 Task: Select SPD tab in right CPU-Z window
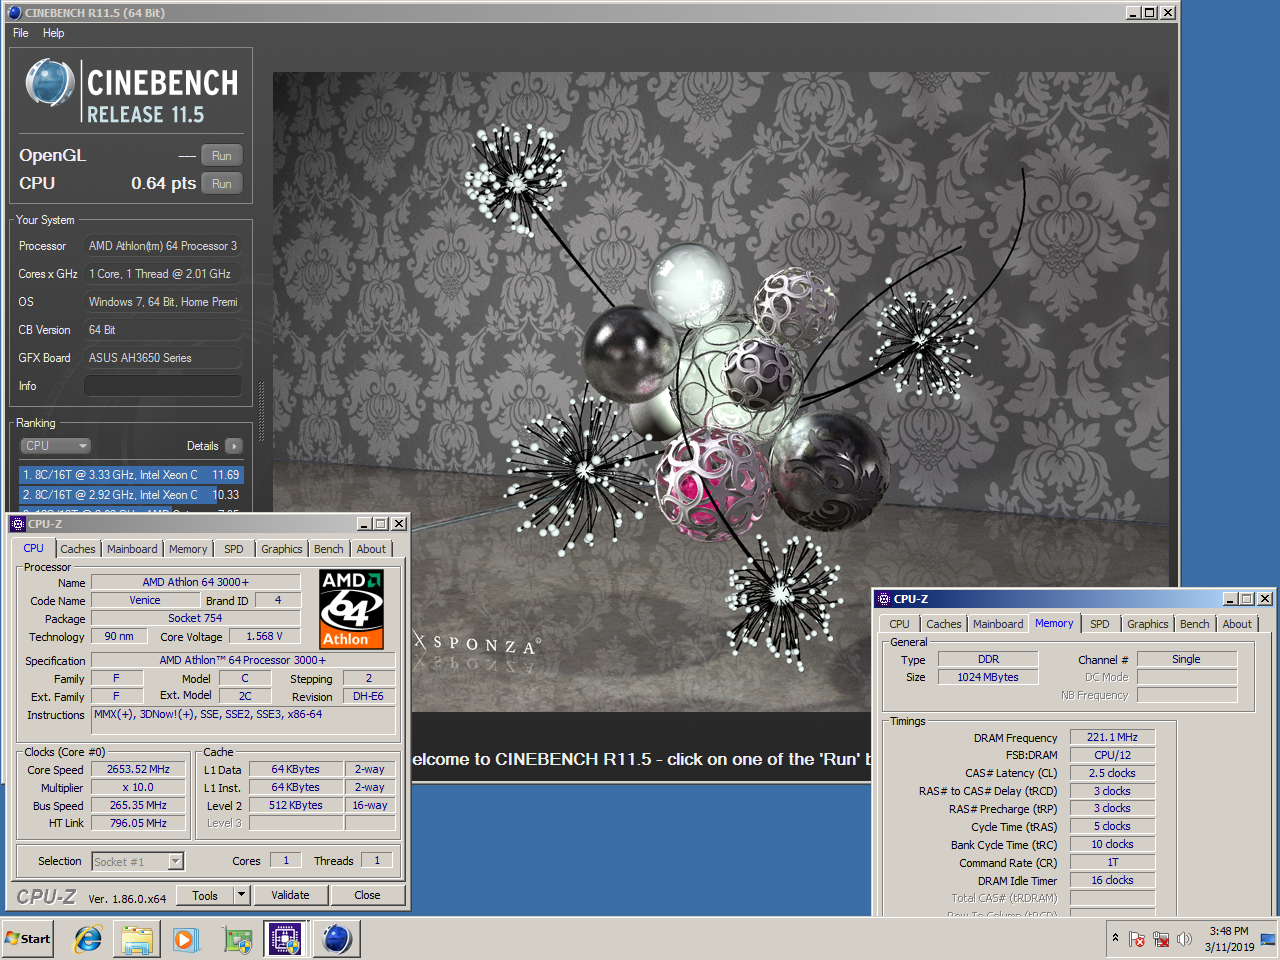1100,624
